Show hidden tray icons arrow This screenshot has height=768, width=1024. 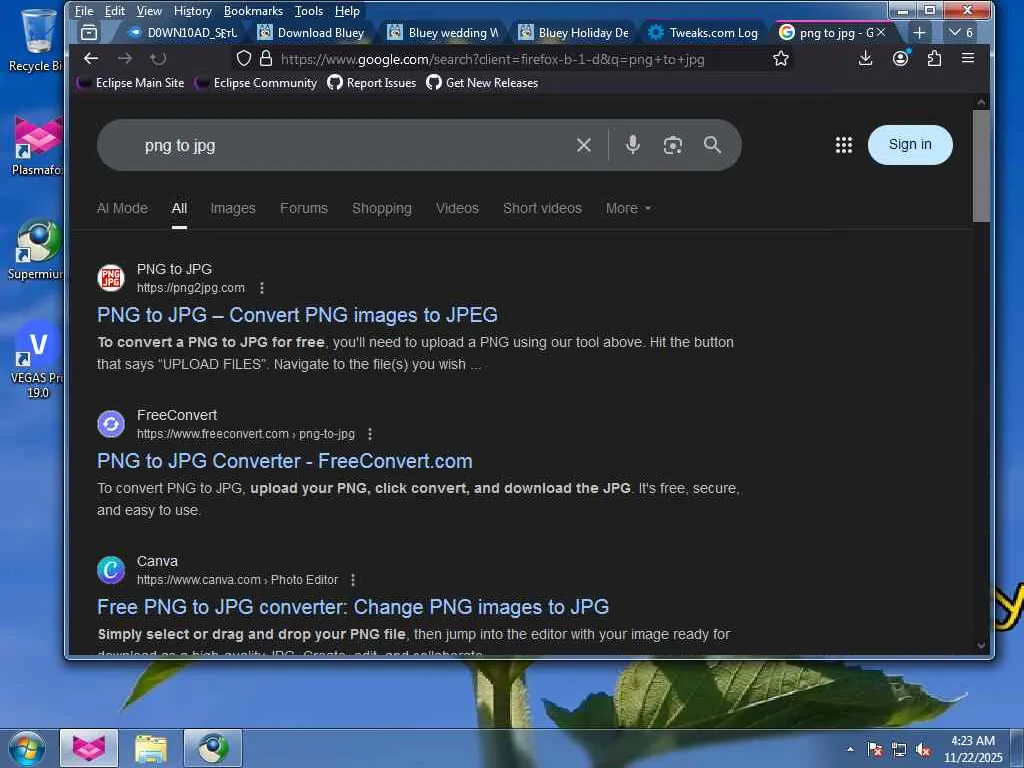[x=850, y=749]
